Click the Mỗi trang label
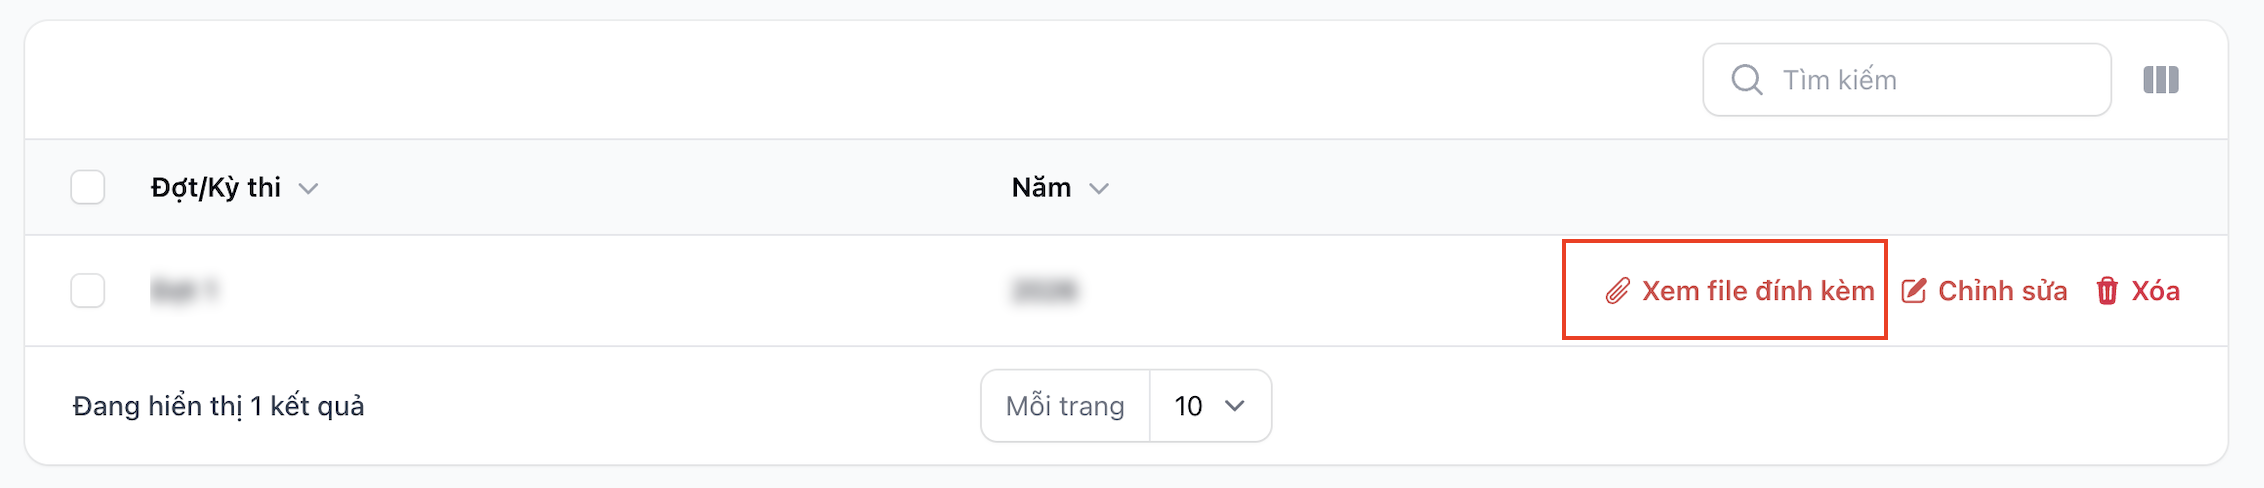Screen dimensions: 2264x488 coord(1065,406)
